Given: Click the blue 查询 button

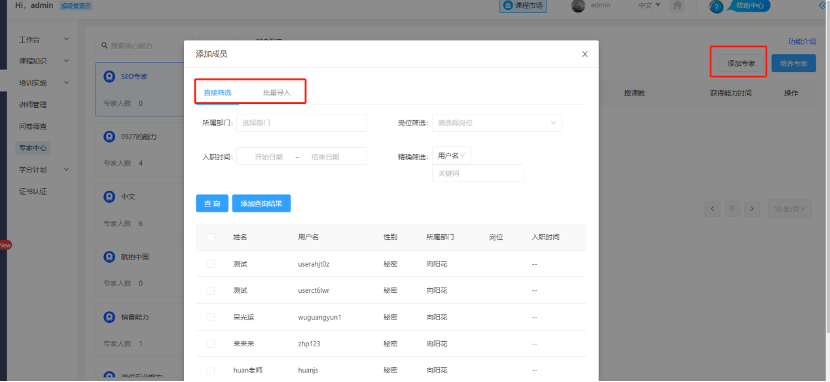Looking at the screenshot, I should [212, 204].
